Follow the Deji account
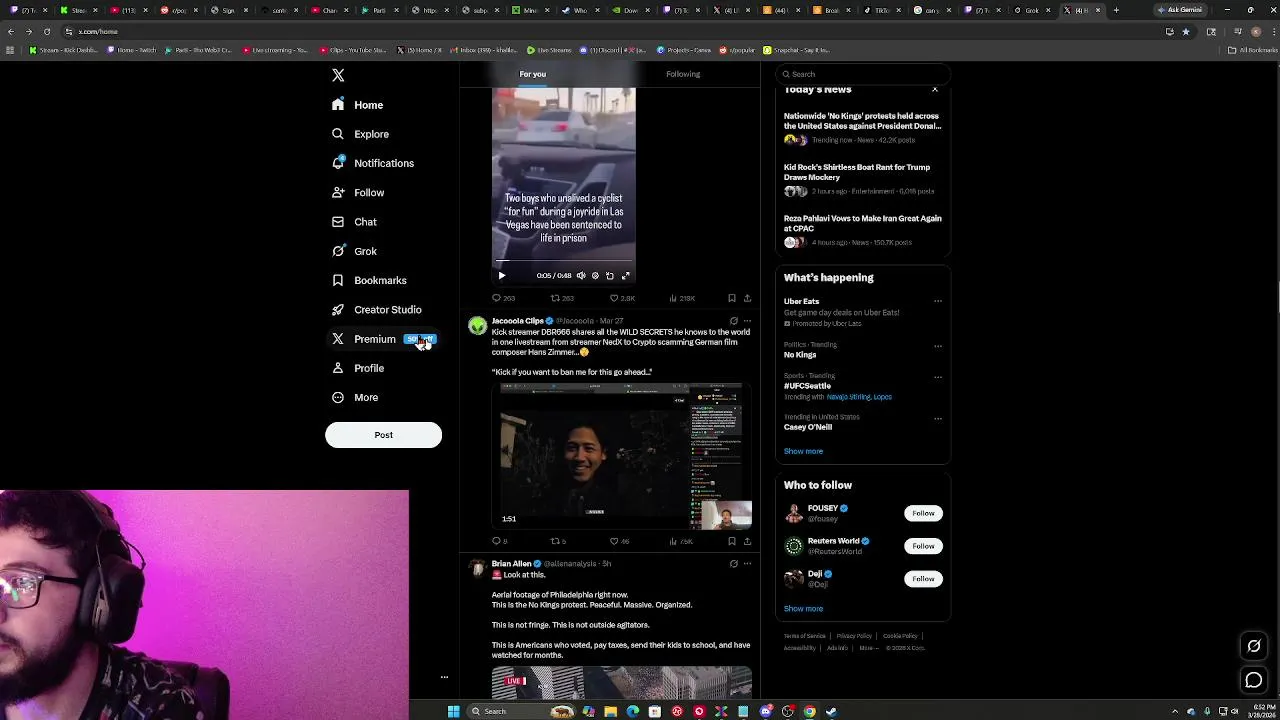The height and width of the screenshot is (720, 1280). [x=923, y=579]
